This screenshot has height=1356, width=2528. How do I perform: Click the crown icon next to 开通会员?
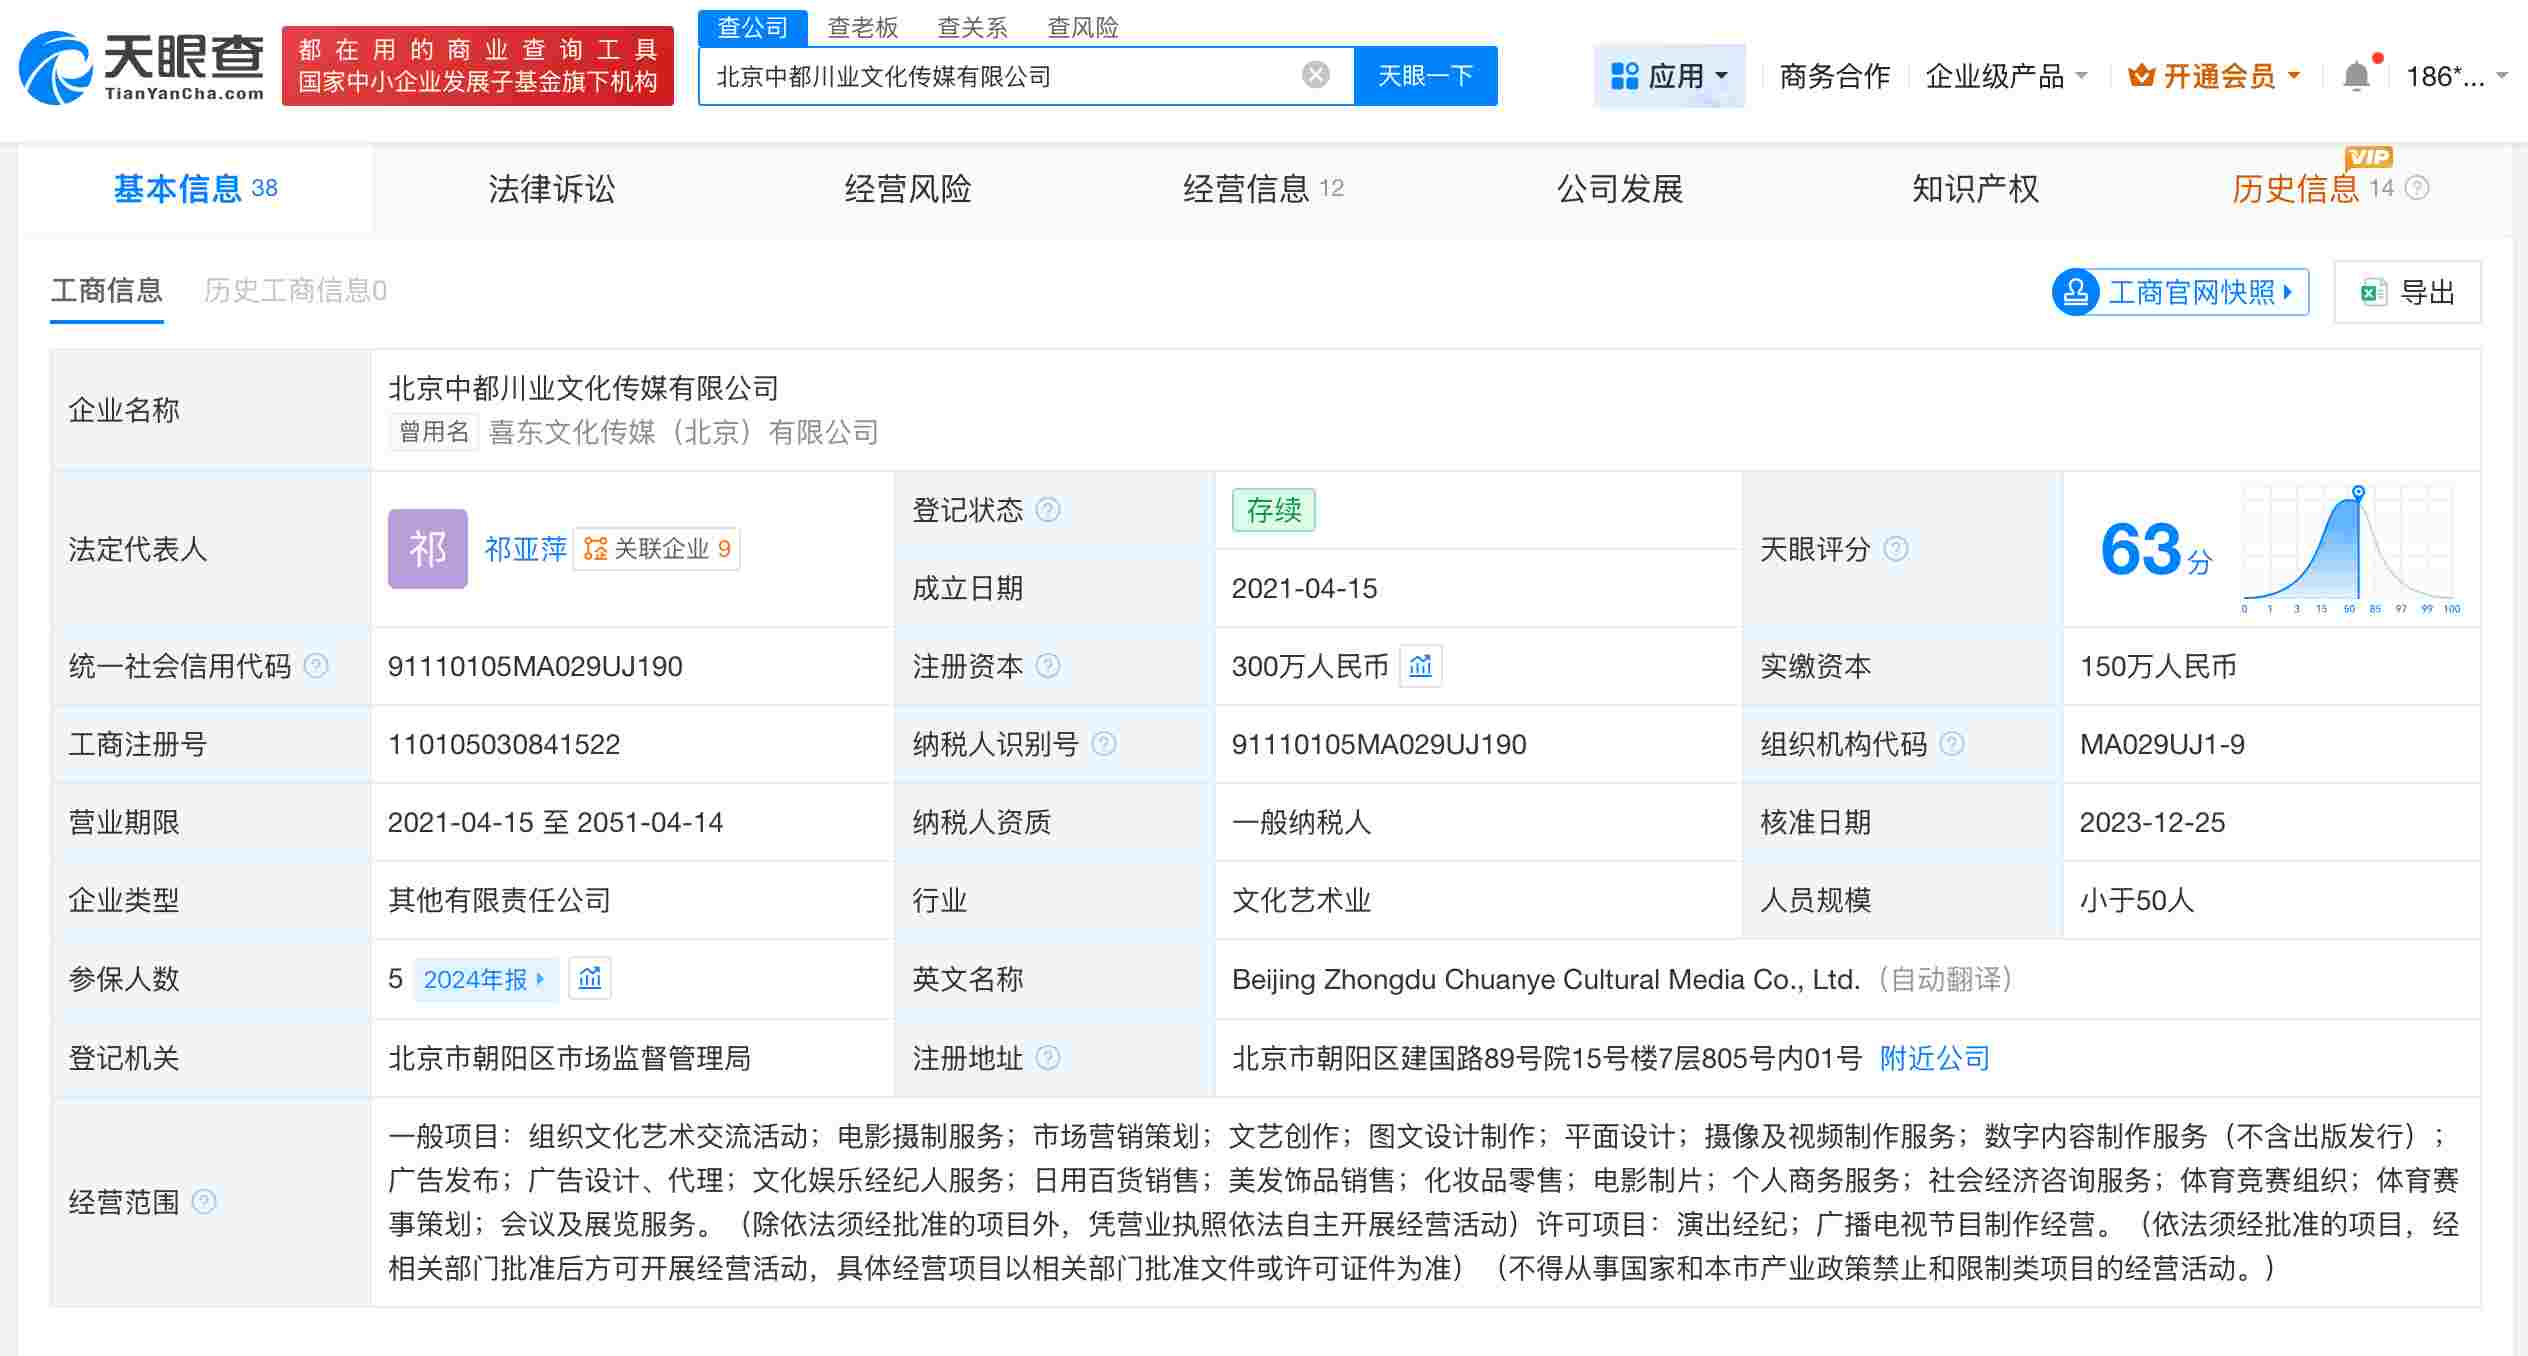tap(2142, 74)
